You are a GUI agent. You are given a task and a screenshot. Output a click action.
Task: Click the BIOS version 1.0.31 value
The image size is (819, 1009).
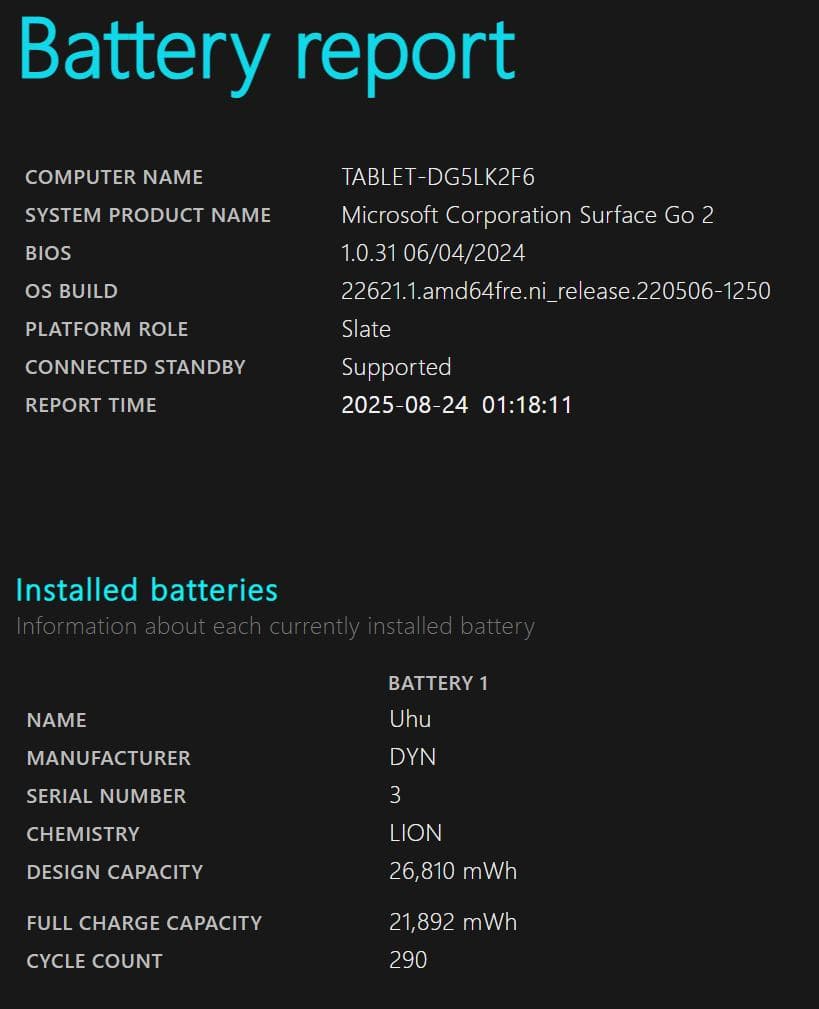pos(433,253)
